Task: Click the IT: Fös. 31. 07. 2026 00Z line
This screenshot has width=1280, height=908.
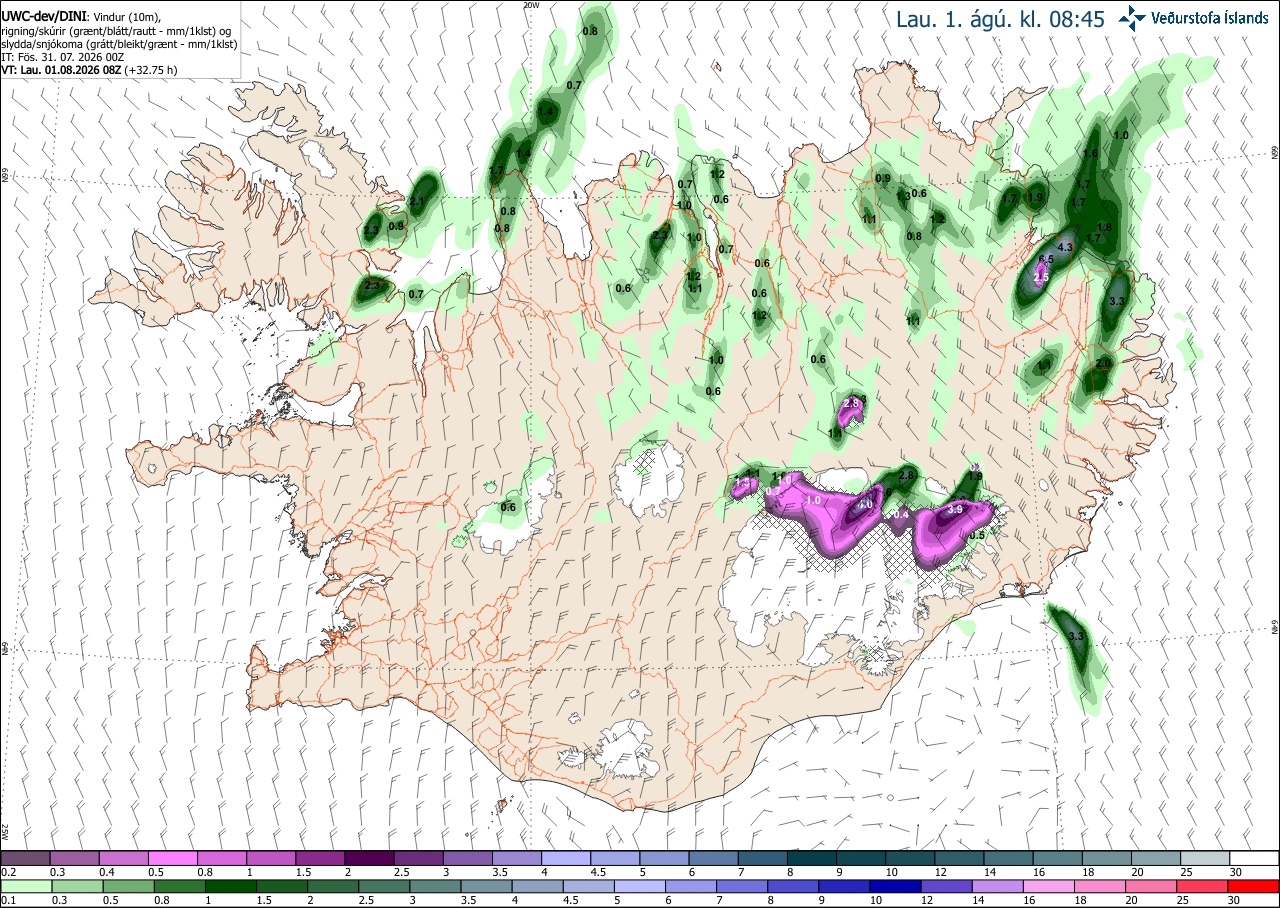Action: [x=63, y=57]
